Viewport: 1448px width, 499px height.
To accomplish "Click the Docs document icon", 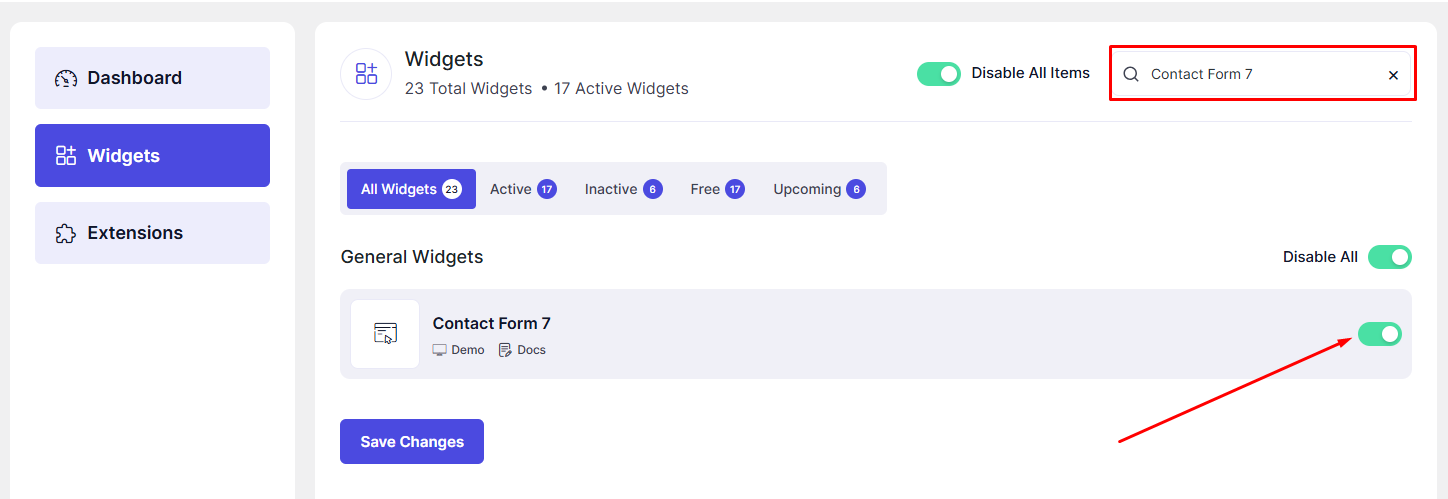I will coord(505,350).
